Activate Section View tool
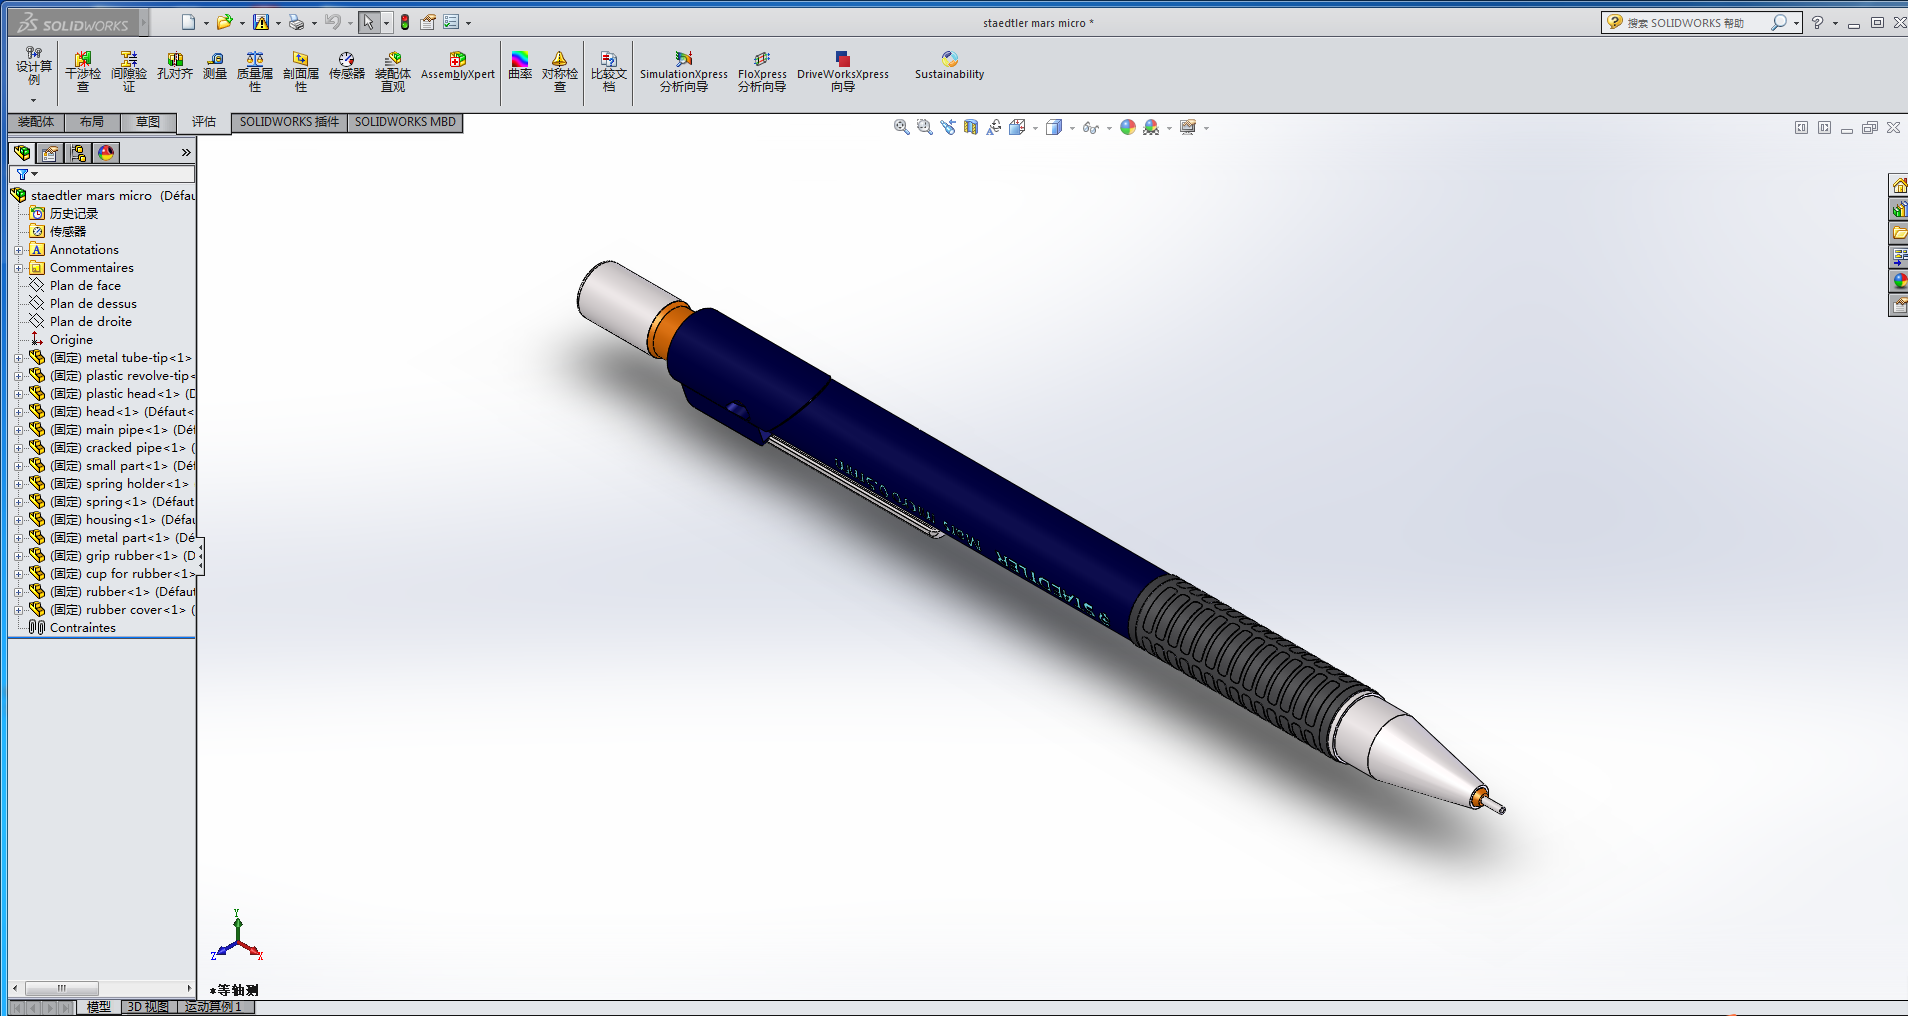The image size is (1908, 1016). (971, 127)
